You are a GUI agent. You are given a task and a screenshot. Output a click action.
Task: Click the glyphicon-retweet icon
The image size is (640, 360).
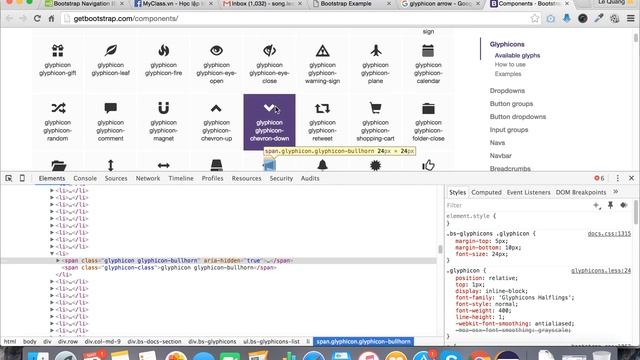coord(322,108)
